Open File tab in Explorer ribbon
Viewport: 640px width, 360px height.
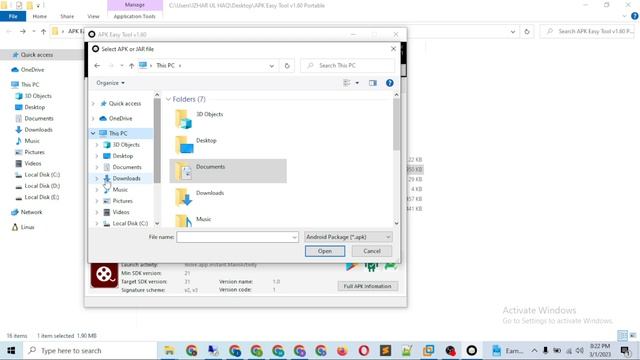13,16
